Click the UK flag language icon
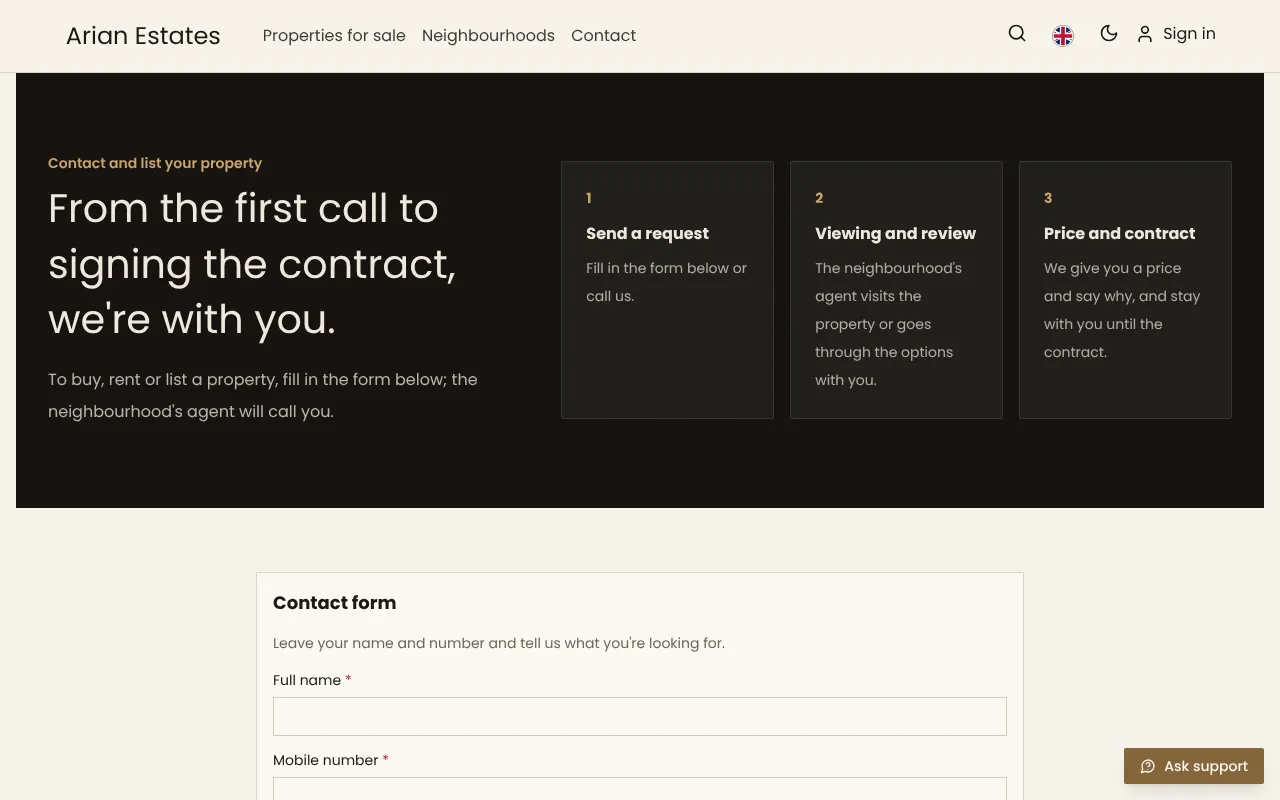 coord(1063,36)
